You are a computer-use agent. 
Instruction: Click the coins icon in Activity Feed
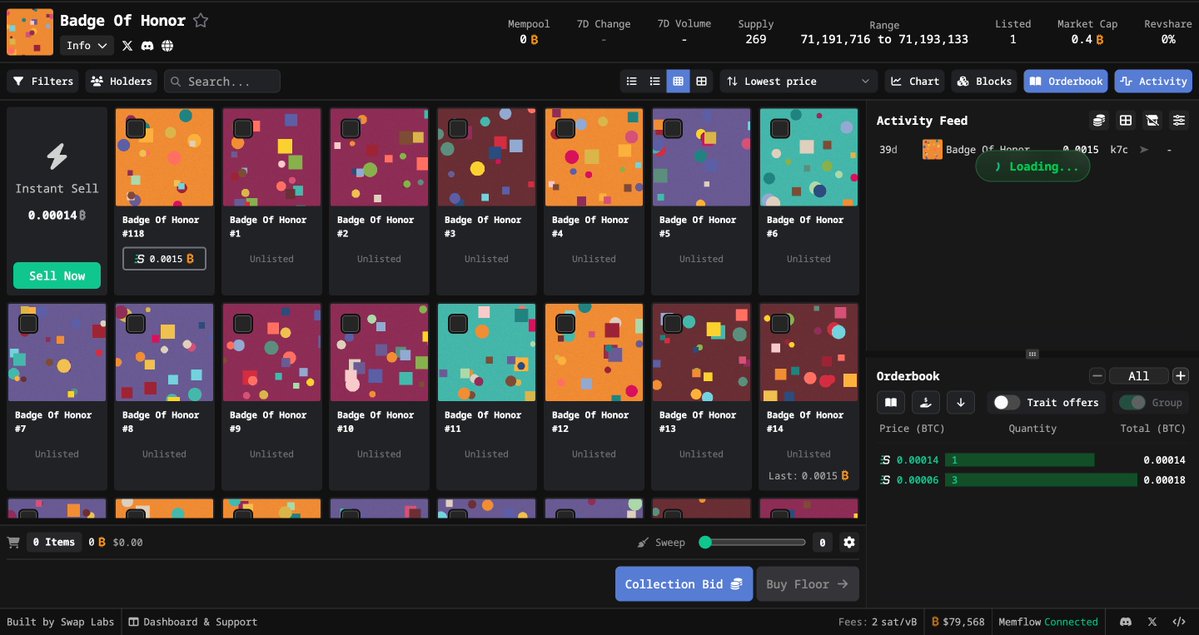point(1099,120)
